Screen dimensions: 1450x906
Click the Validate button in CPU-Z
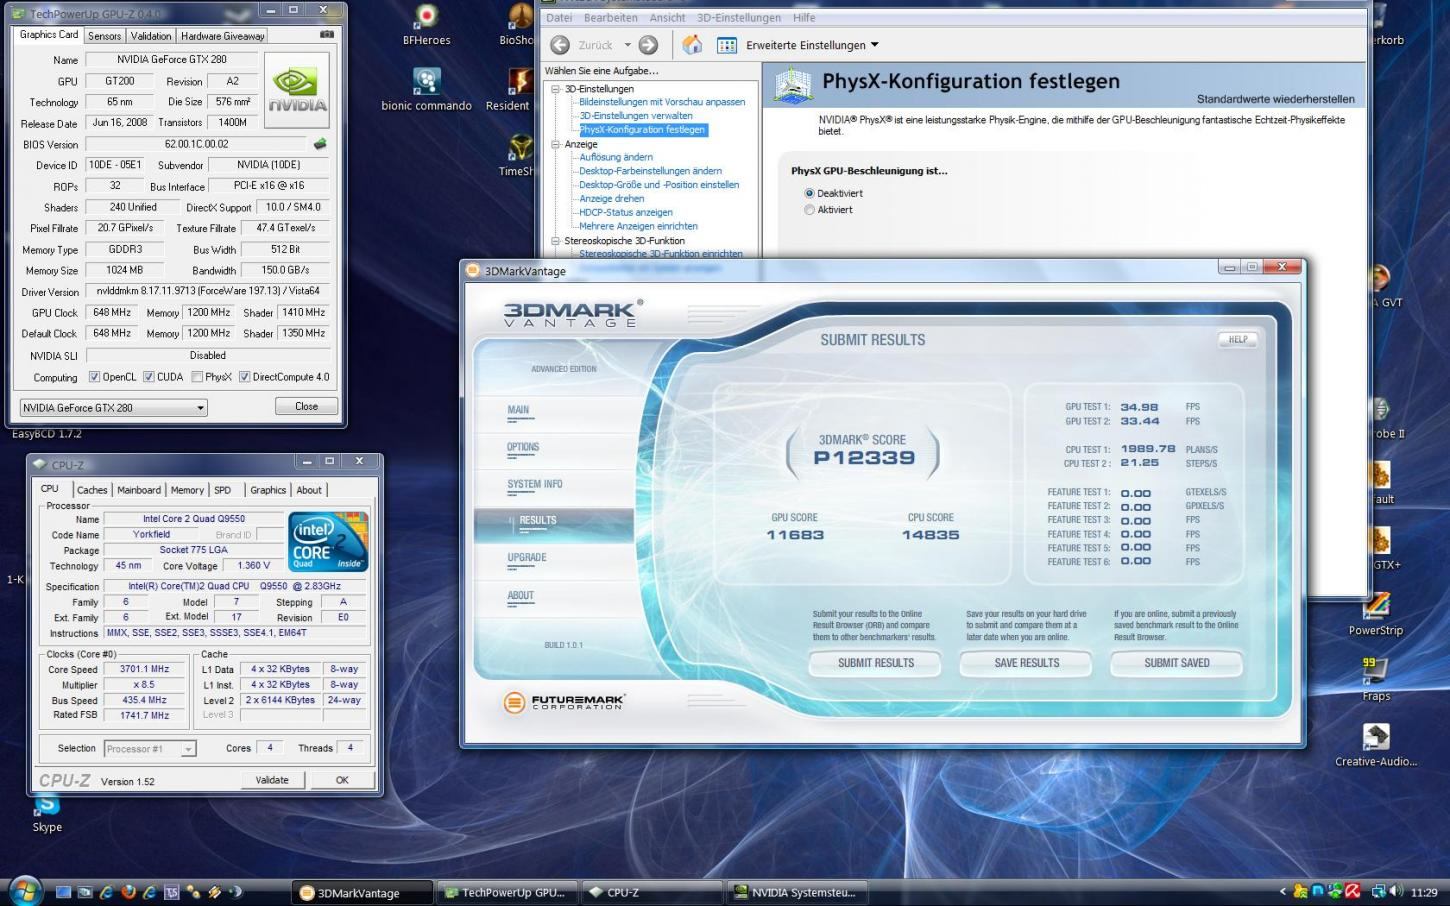272,780
